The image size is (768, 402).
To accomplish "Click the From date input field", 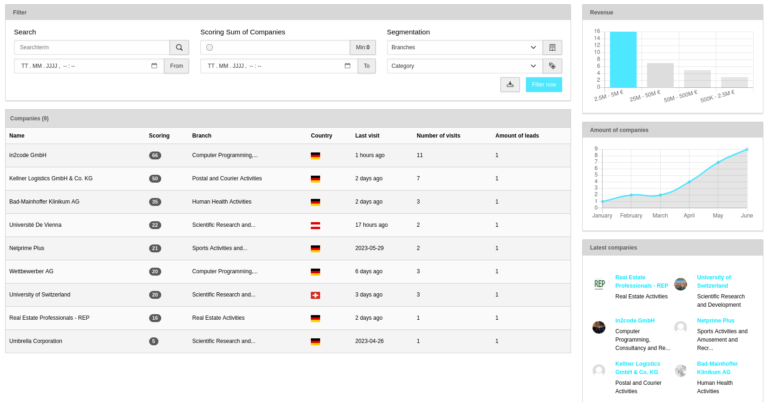I will 89,66.
